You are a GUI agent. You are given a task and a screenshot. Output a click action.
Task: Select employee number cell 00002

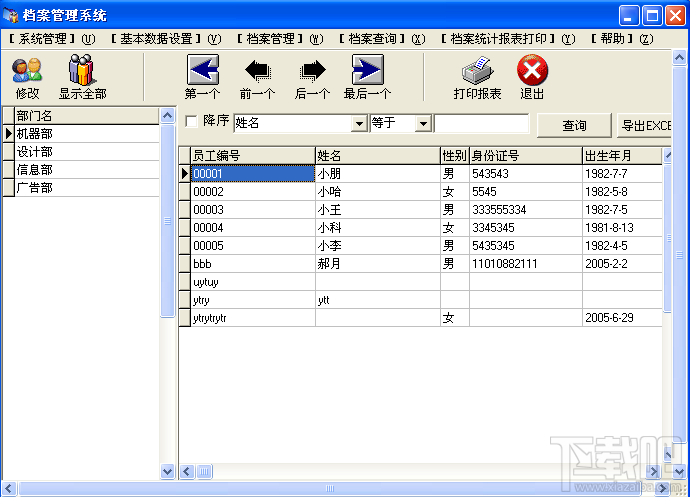tap(253, 191)
